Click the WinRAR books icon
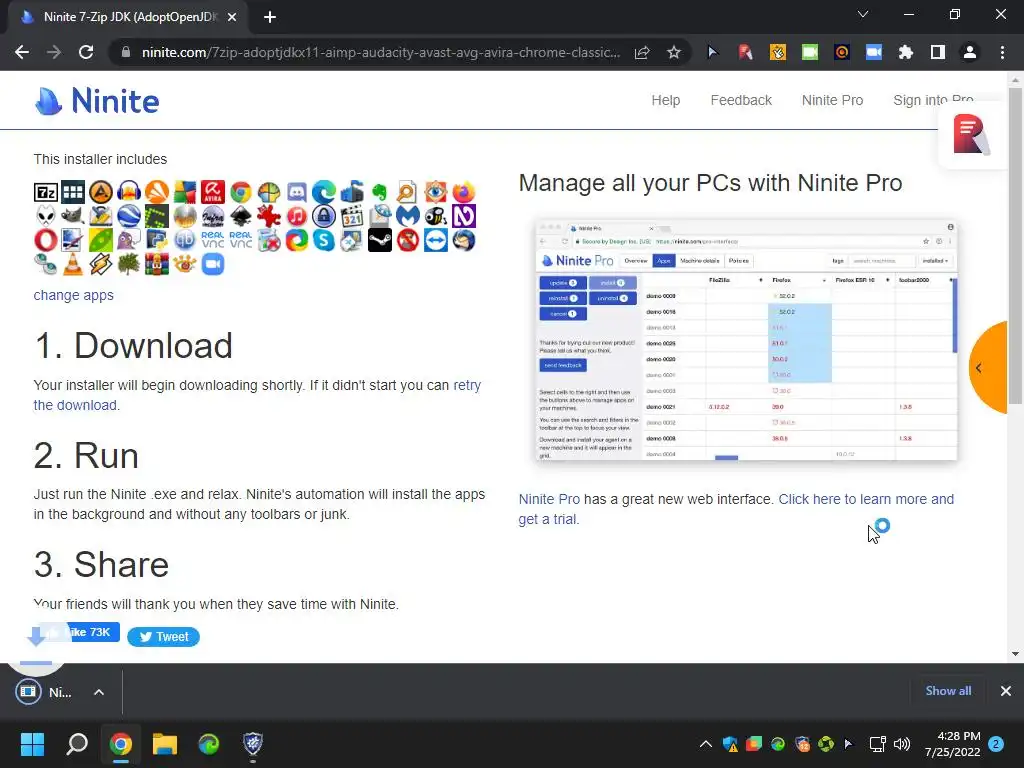 pyautogui.click(x=157, y=264)
